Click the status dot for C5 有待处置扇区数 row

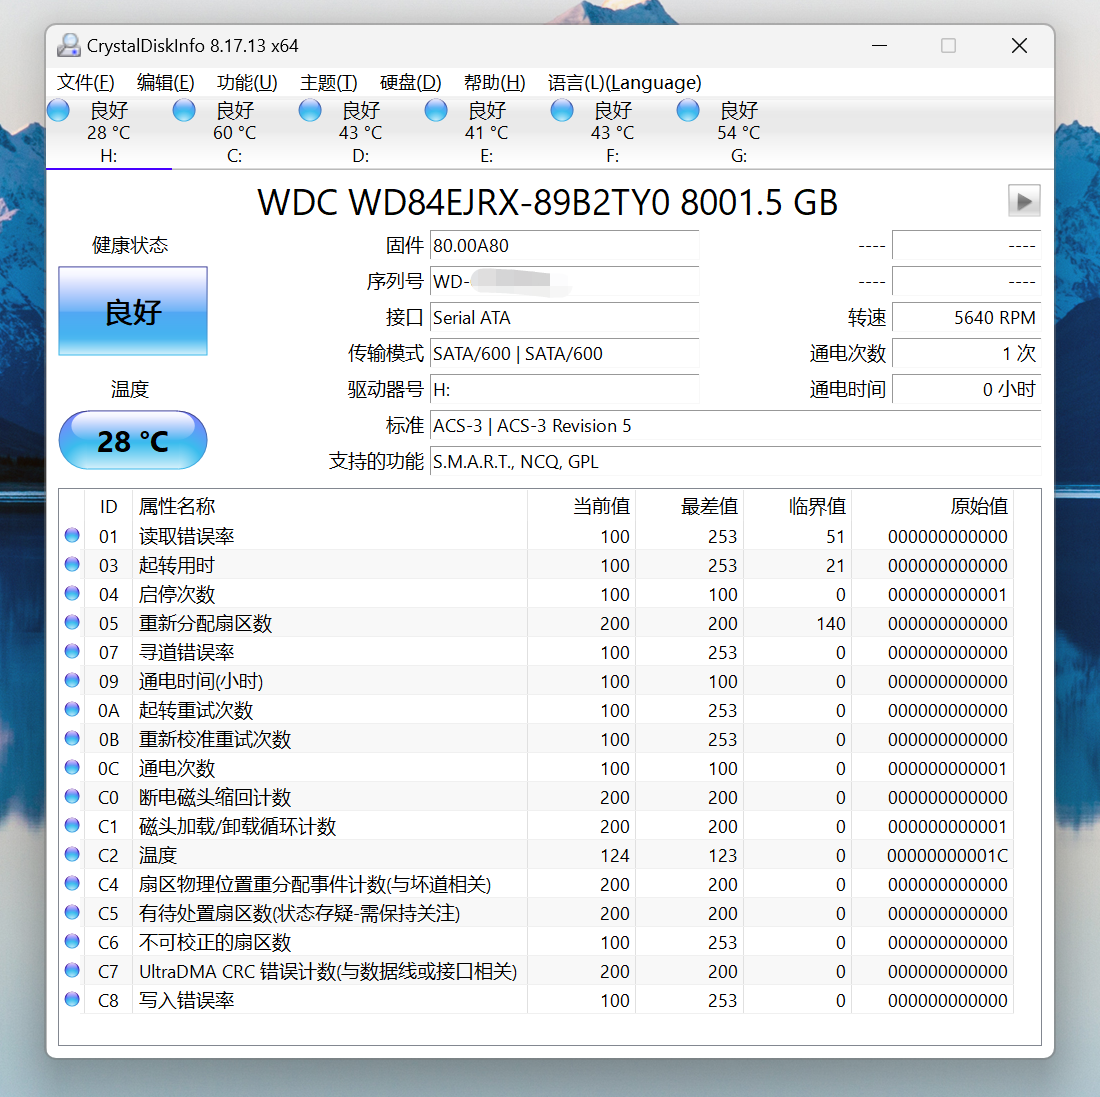(72, 912)
